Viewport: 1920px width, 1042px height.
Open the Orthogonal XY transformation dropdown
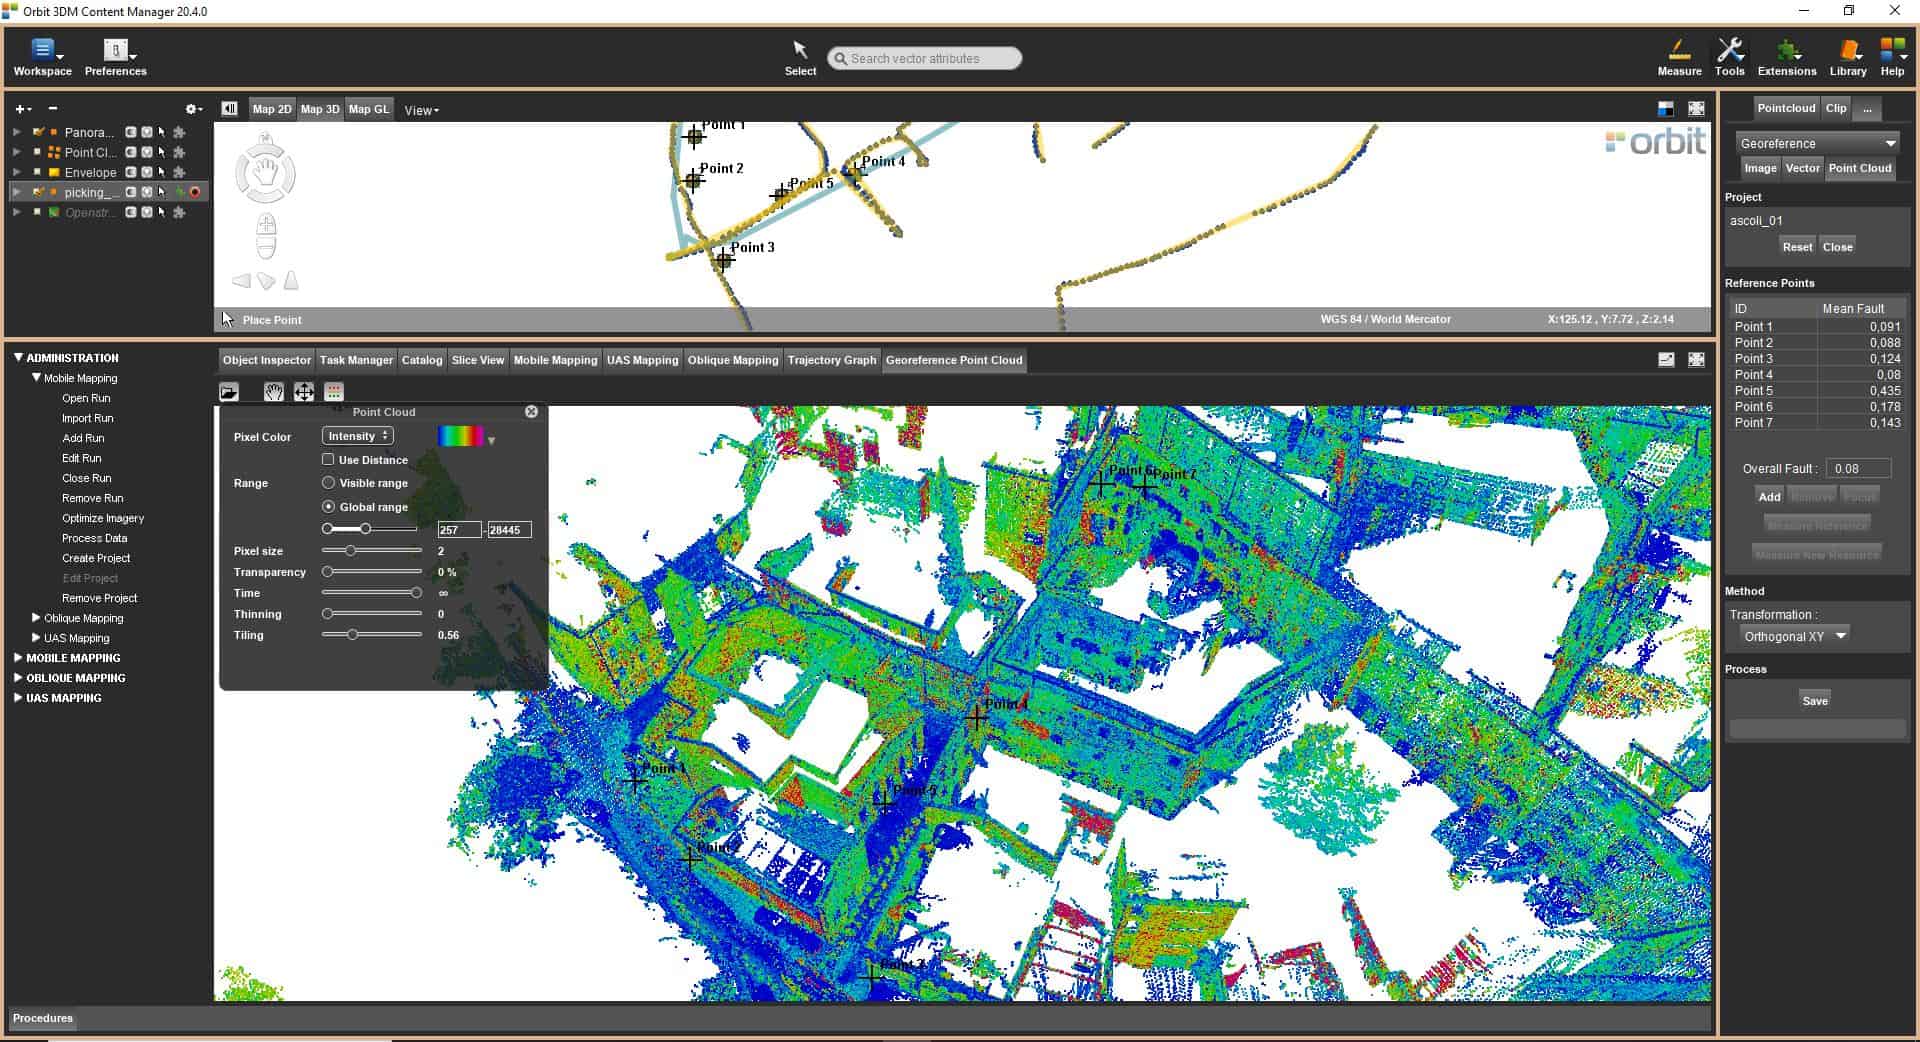(1795, 636)
